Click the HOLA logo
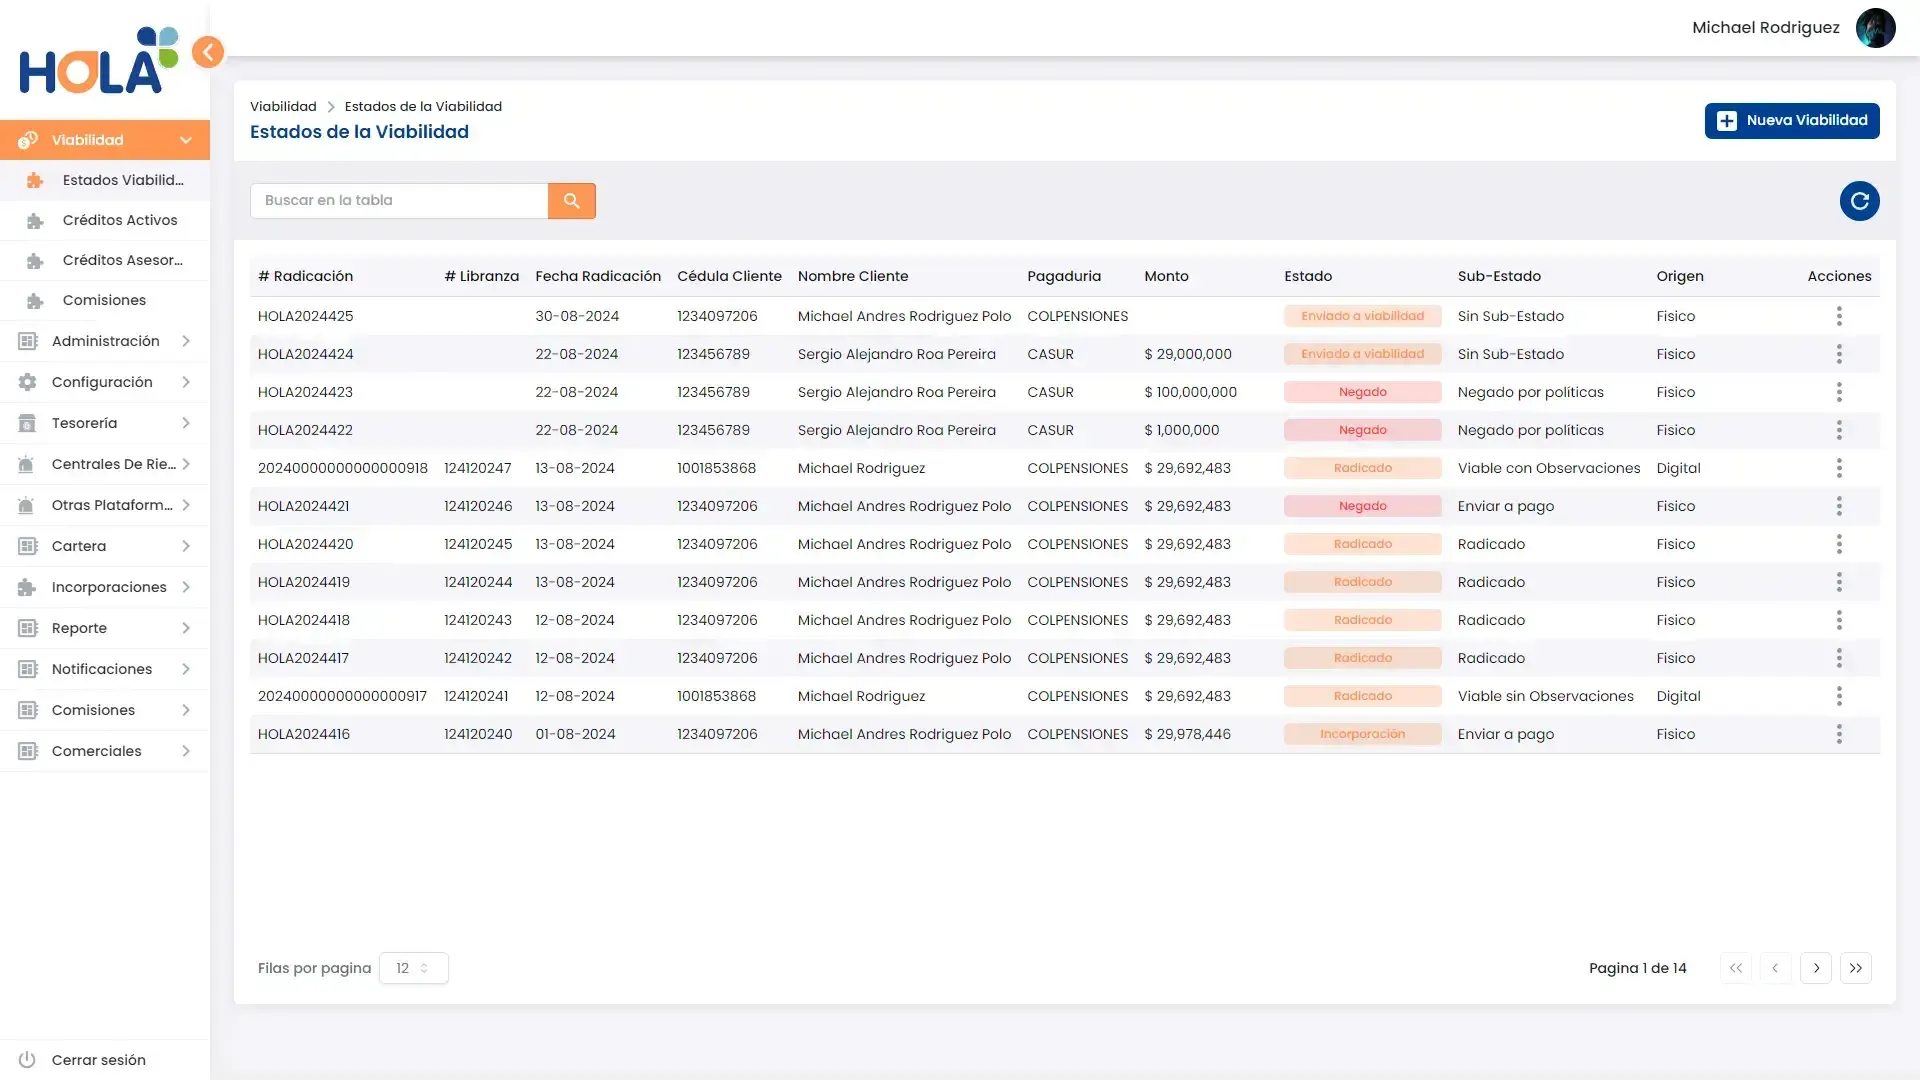Viewport: 1920px width, 1080px height. [99, 61]
